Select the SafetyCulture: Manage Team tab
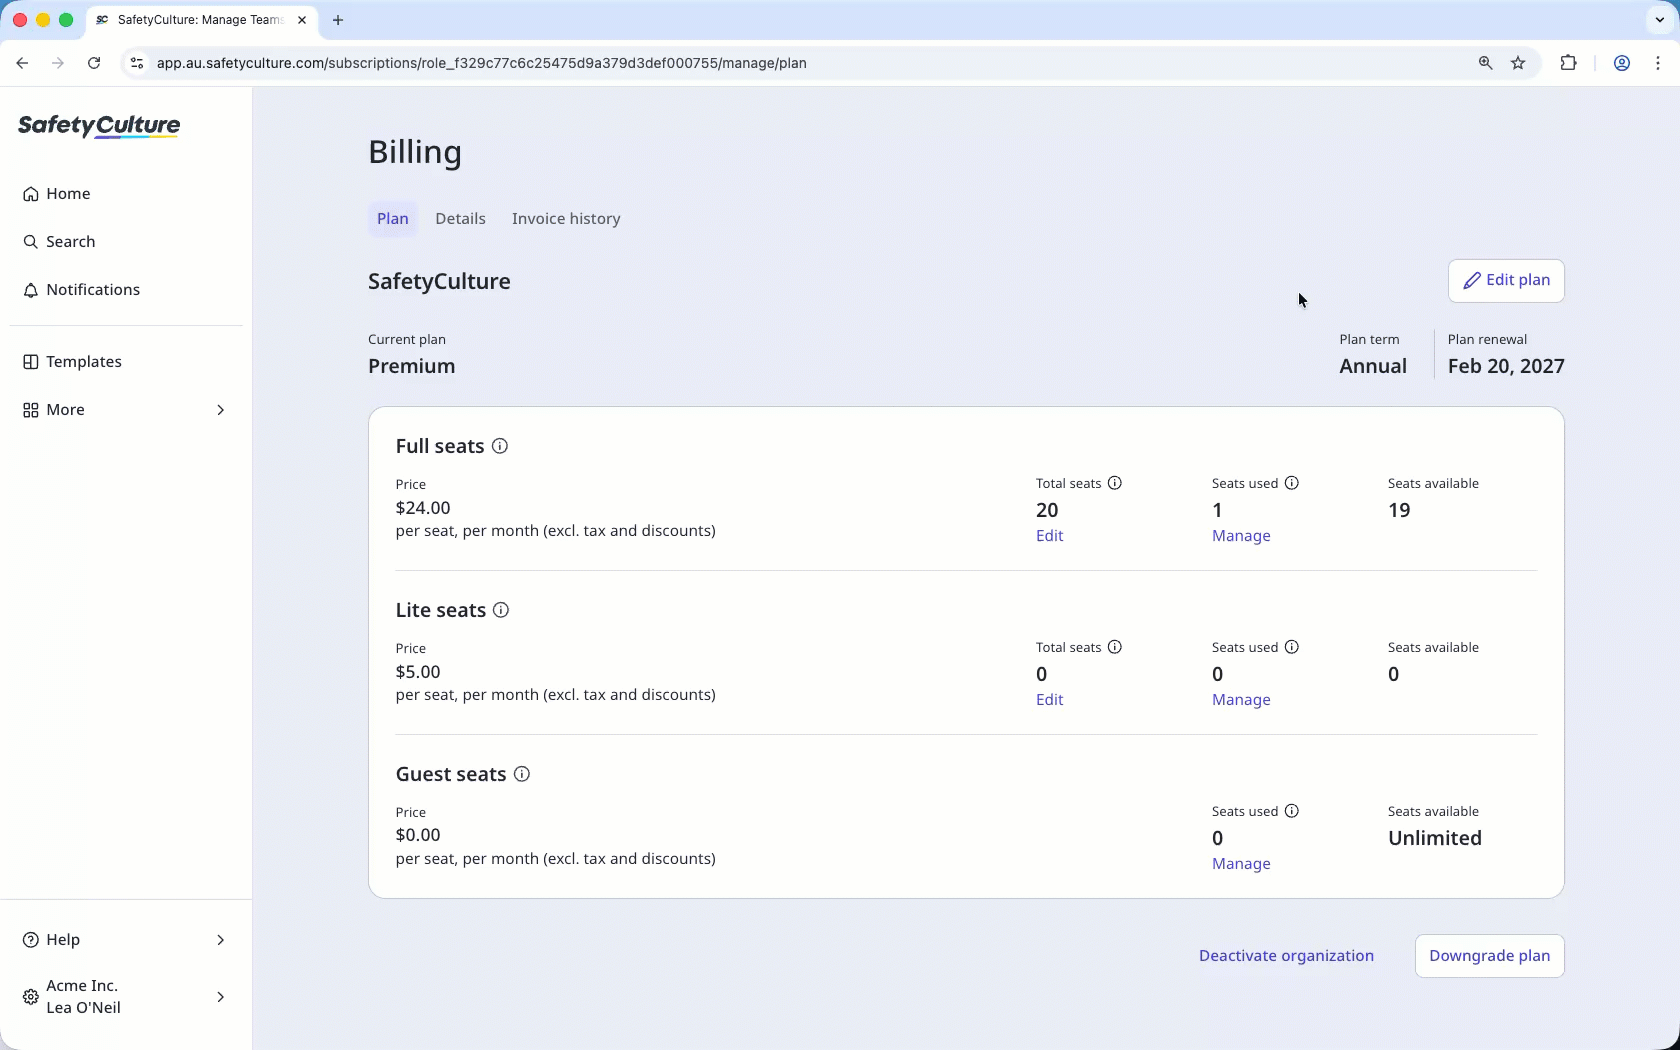 click(x=201, y=20)
